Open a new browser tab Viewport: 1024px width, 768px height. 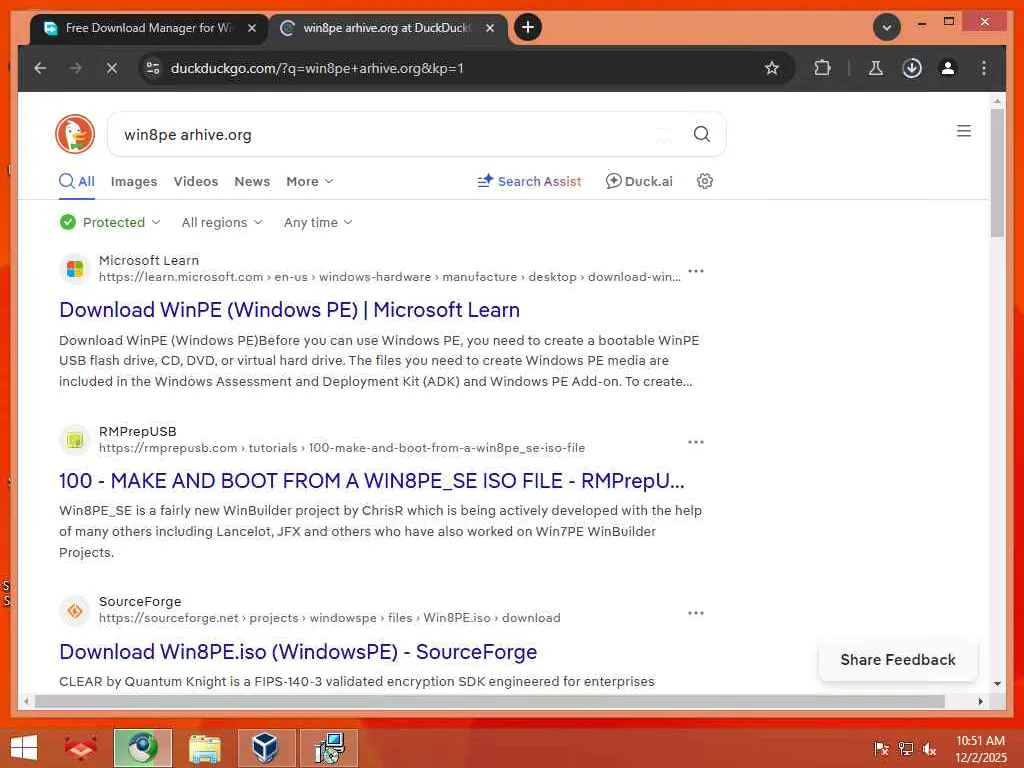[528, 27]
